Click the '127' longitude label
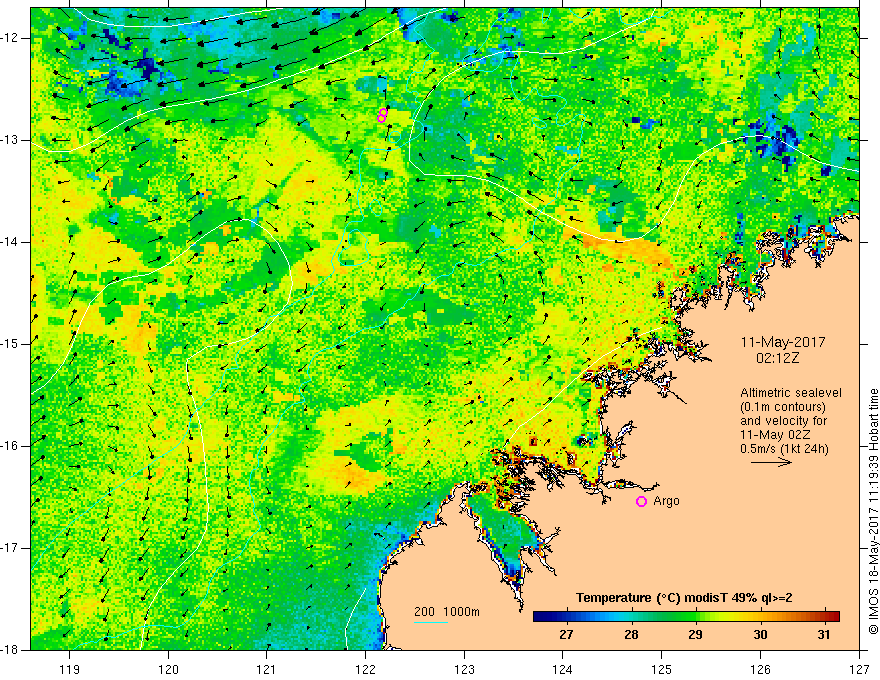880x680 pixels. click(859, 669)
